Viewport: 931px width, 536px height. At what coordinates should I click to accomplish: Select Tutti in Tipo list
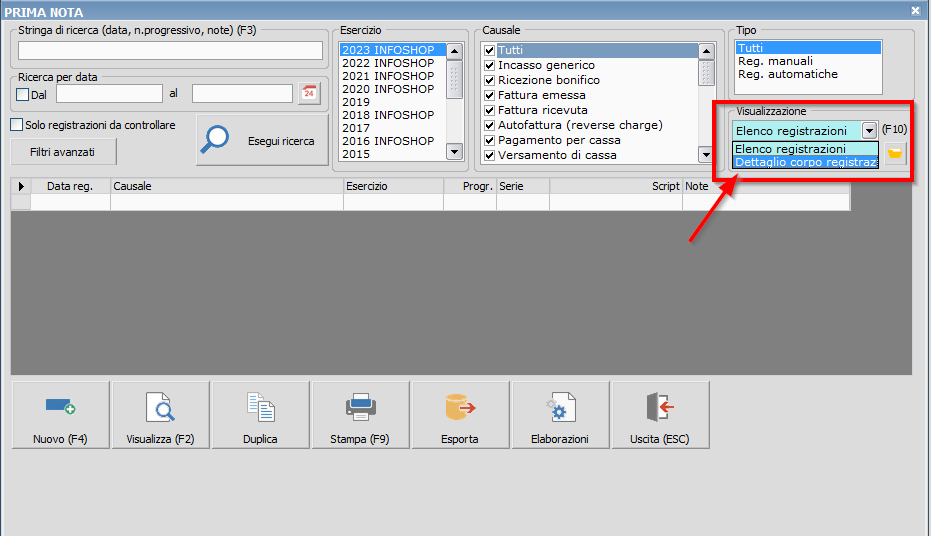click(x=808, y=48)
